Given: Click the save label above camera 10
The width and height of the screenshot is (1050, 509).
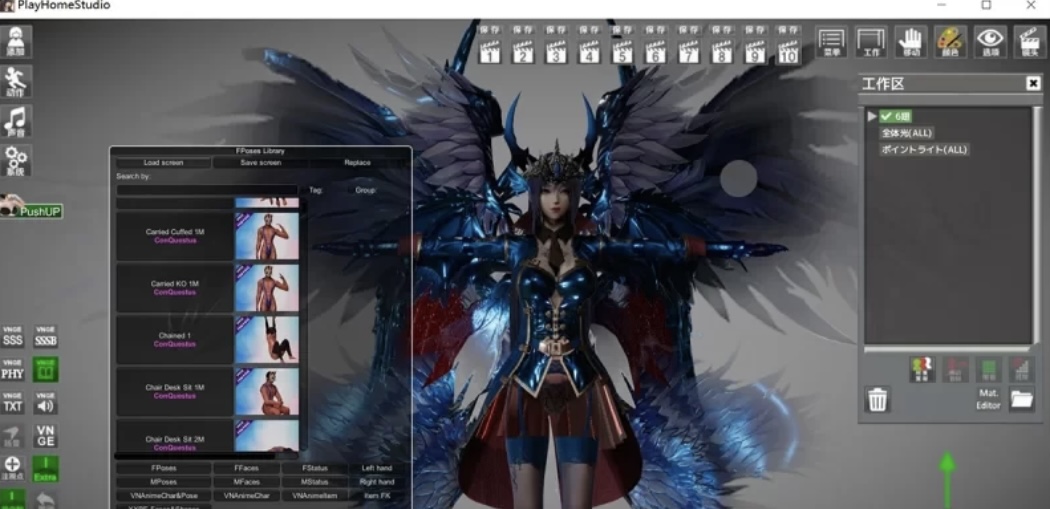Looking at the screenshot, I should (788, 30).
